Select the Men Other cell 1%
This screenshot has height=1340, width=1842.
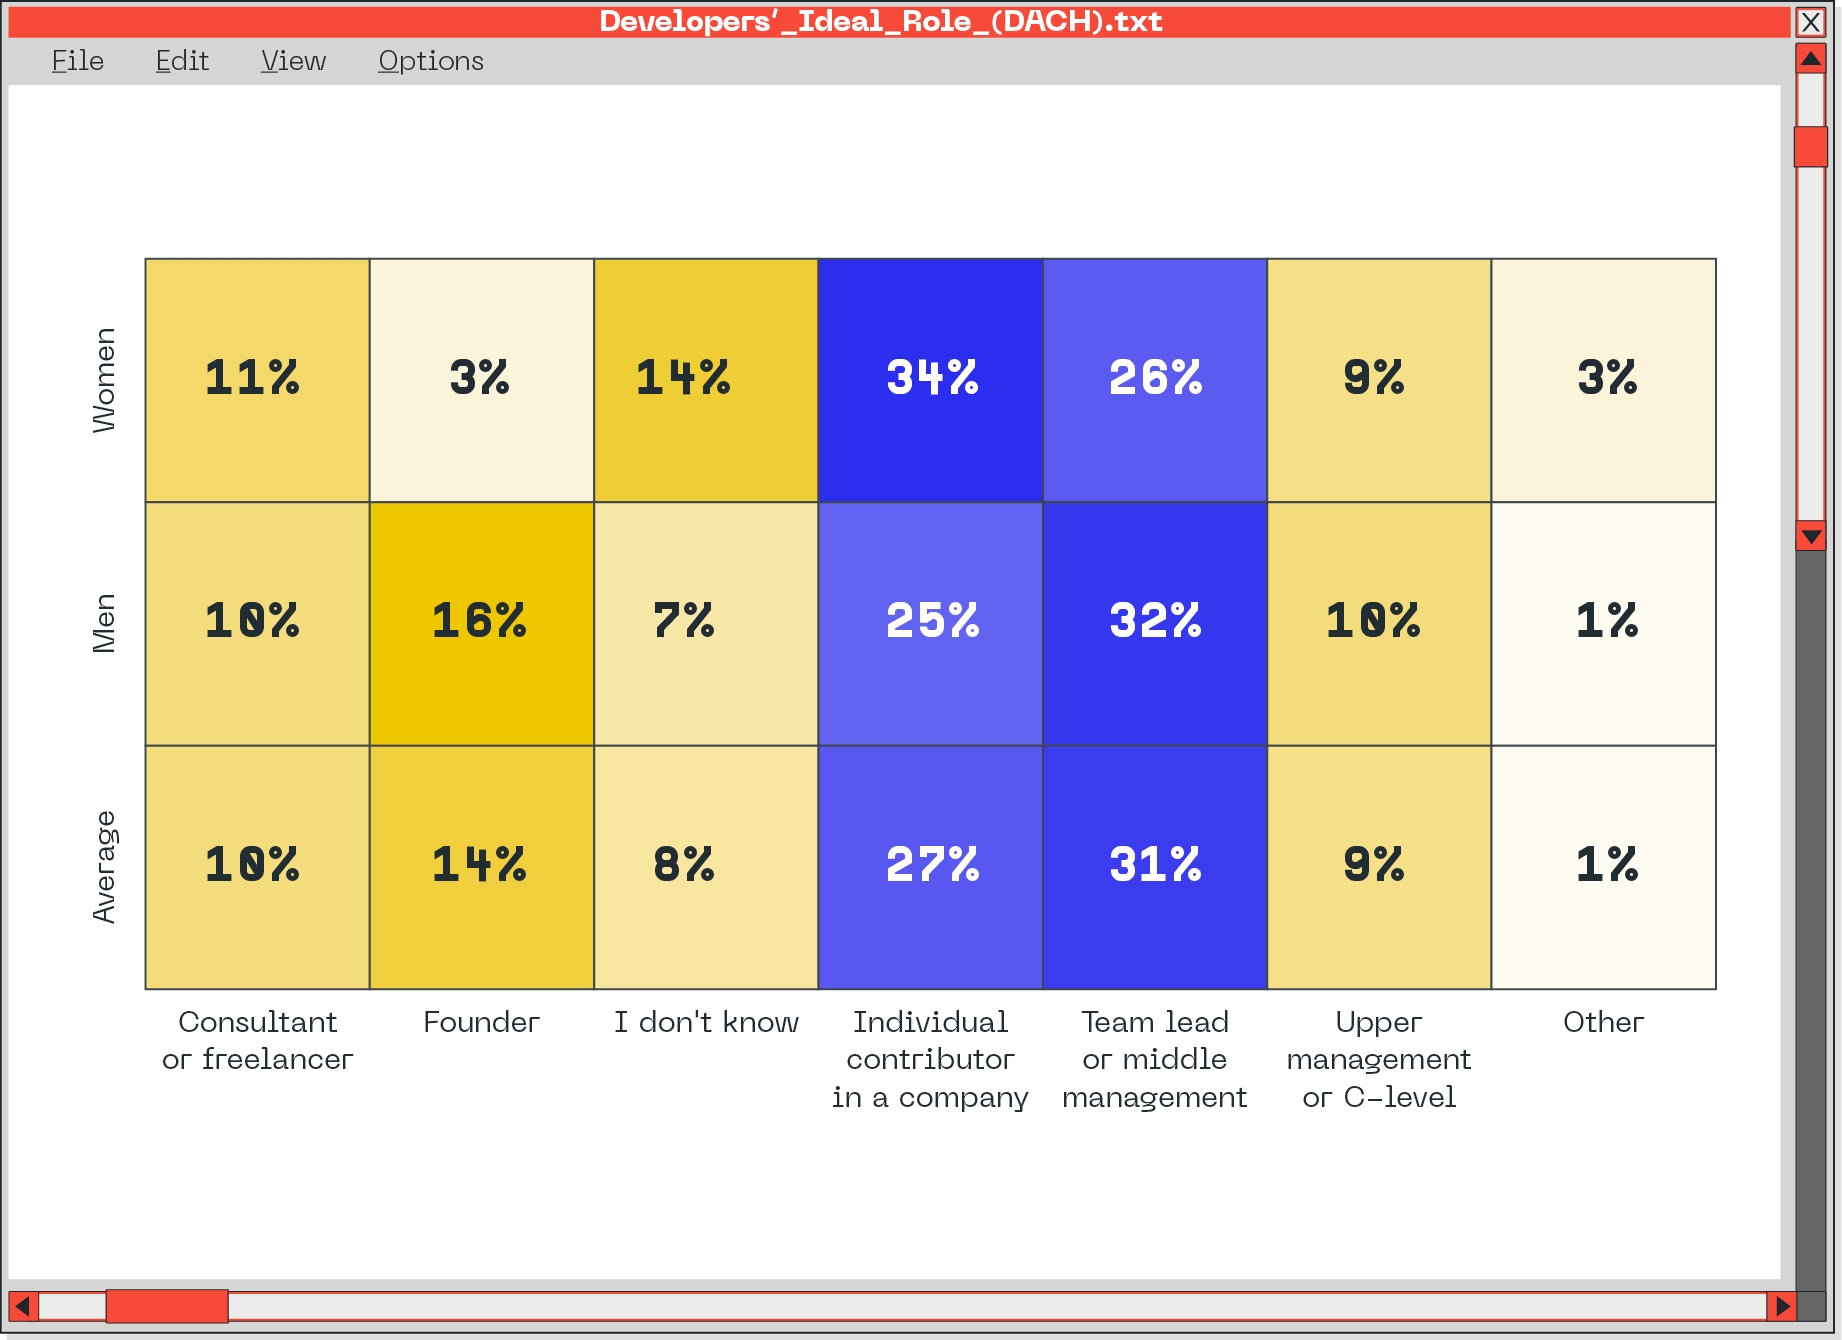tap(1604, 624)
